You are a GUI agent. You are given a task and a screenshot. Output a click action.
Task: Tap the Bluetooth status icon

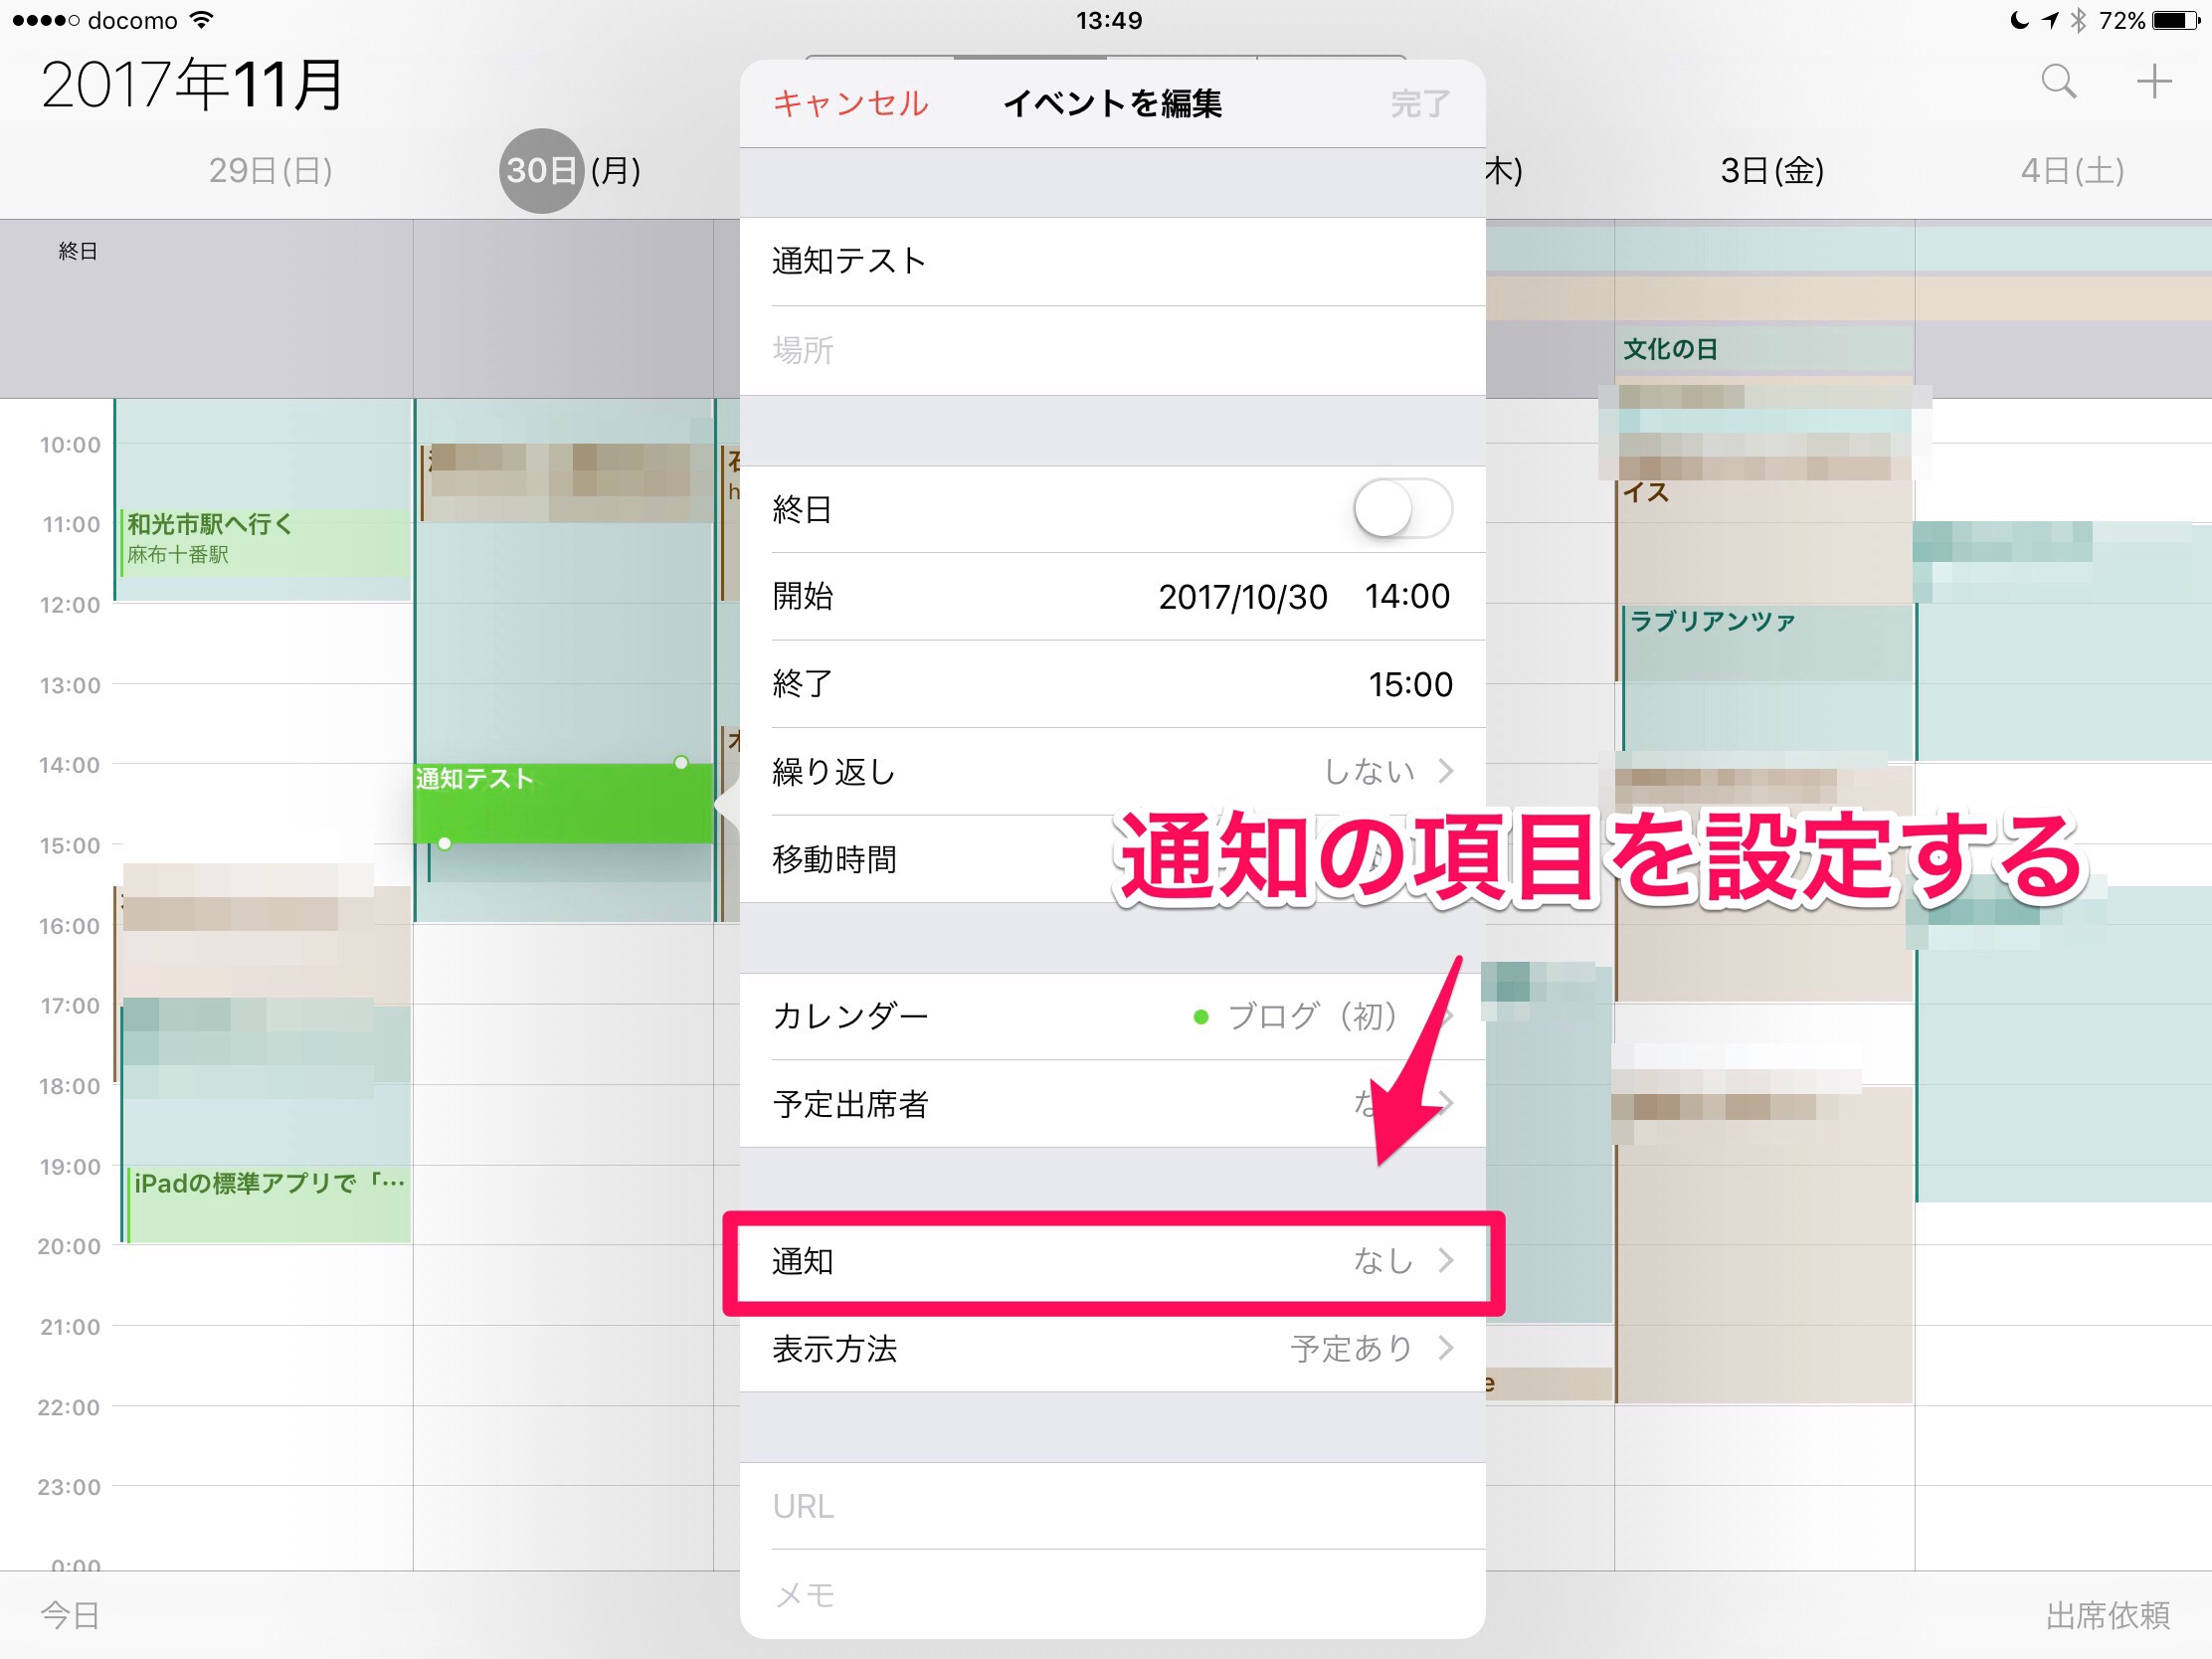coord(2079,20)
